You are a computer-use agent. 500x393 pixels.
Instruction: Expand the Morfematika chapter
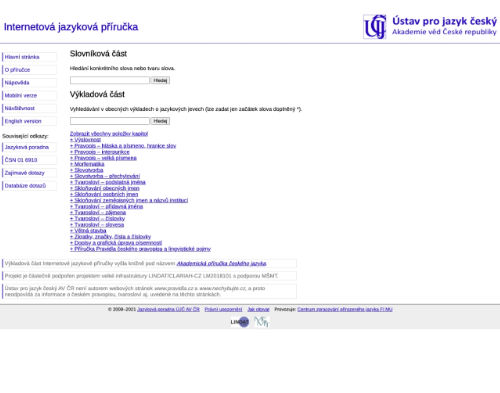click(87, 164)
